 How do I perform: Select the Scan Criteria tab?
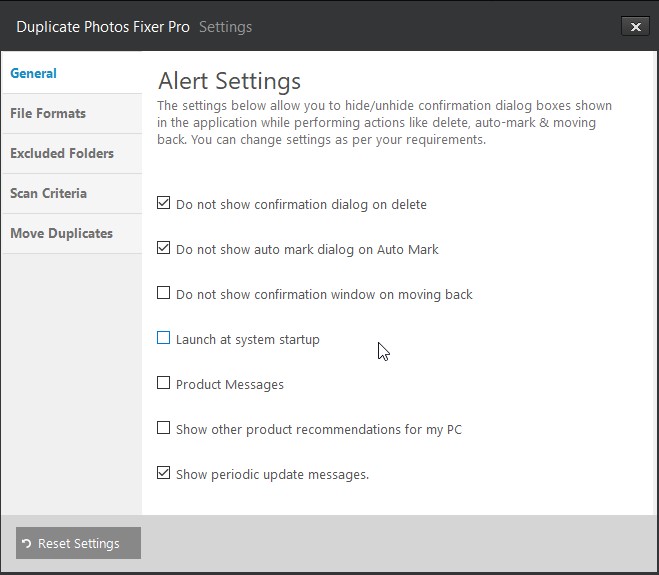pyautogui.click(x=48, y=194)
